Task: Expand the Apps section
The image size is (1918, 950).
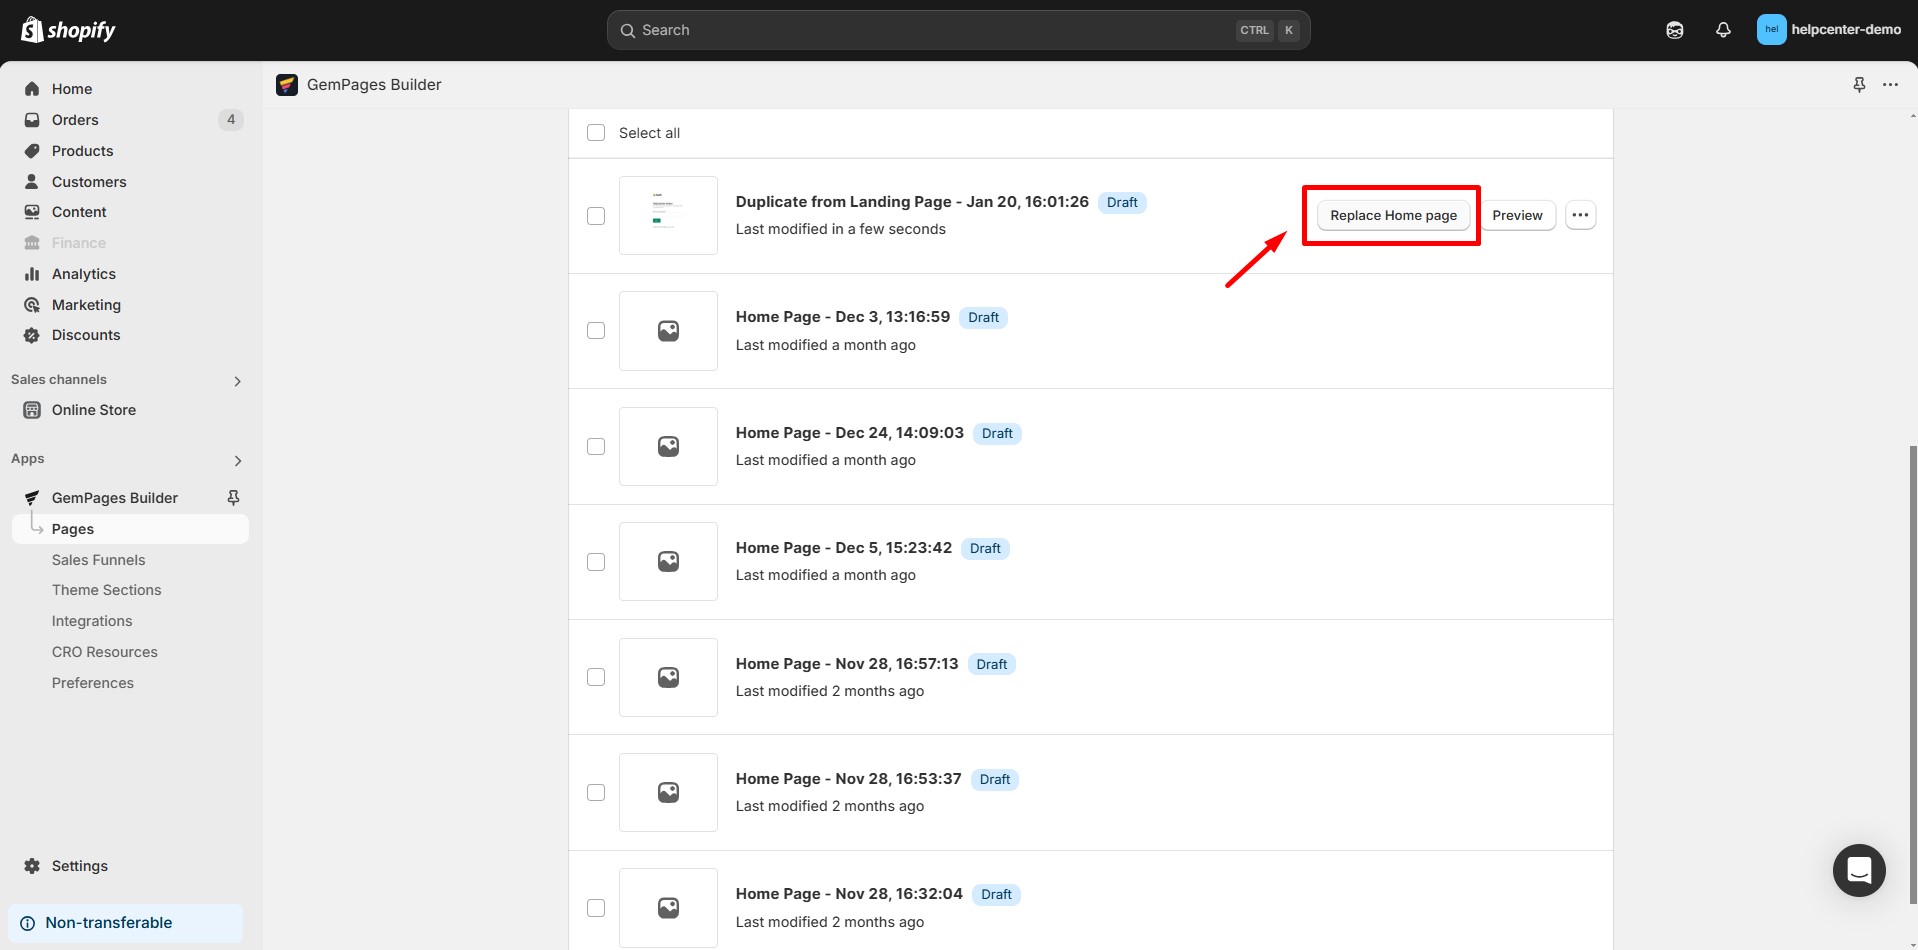Action: 238,460
